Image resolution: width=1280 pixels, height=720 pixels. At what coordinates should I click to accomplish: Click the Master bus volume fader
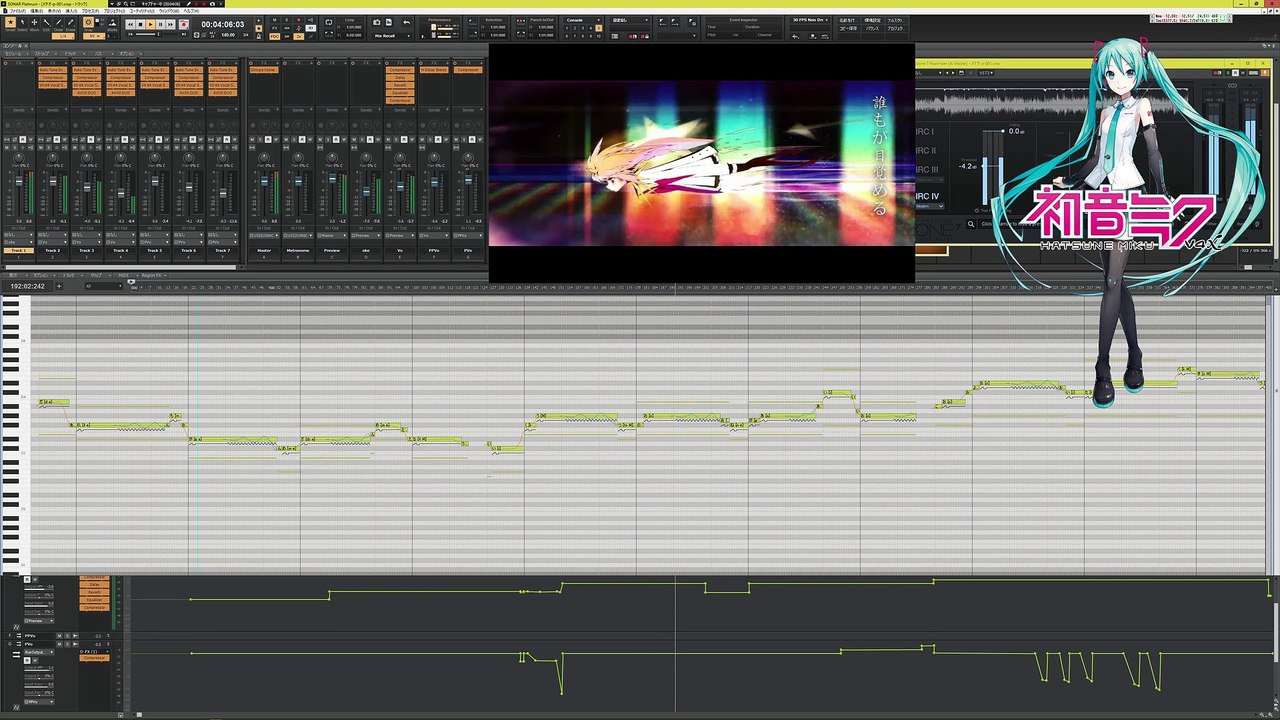(x=264, y=181)
